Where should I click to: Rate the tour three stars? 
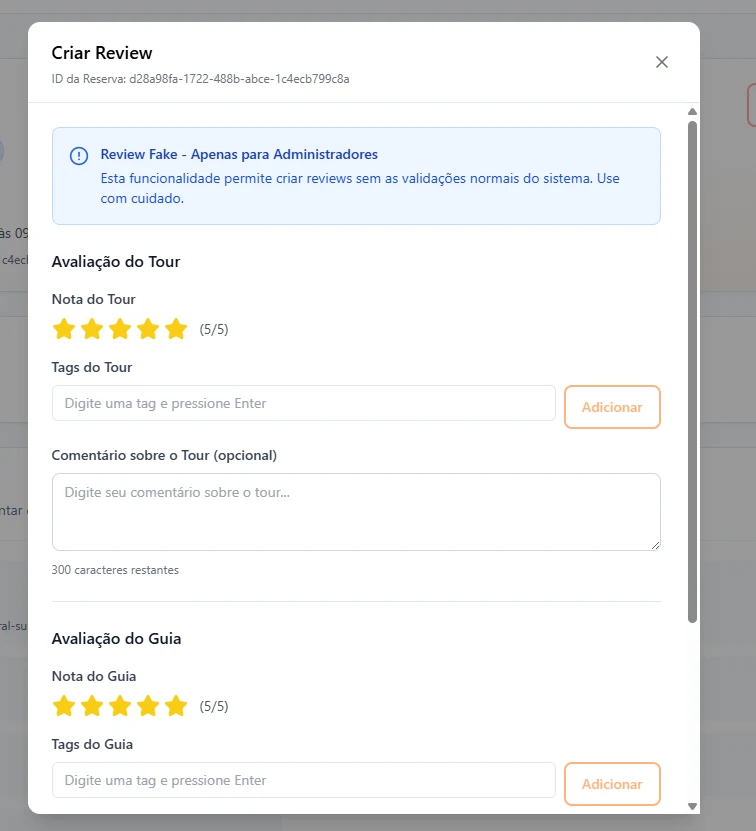tap(120, 329)
